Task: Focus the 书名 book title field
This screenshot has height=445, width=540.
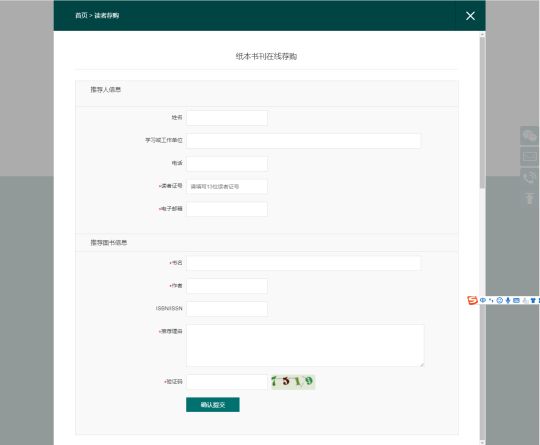Action: coord(303,263)
